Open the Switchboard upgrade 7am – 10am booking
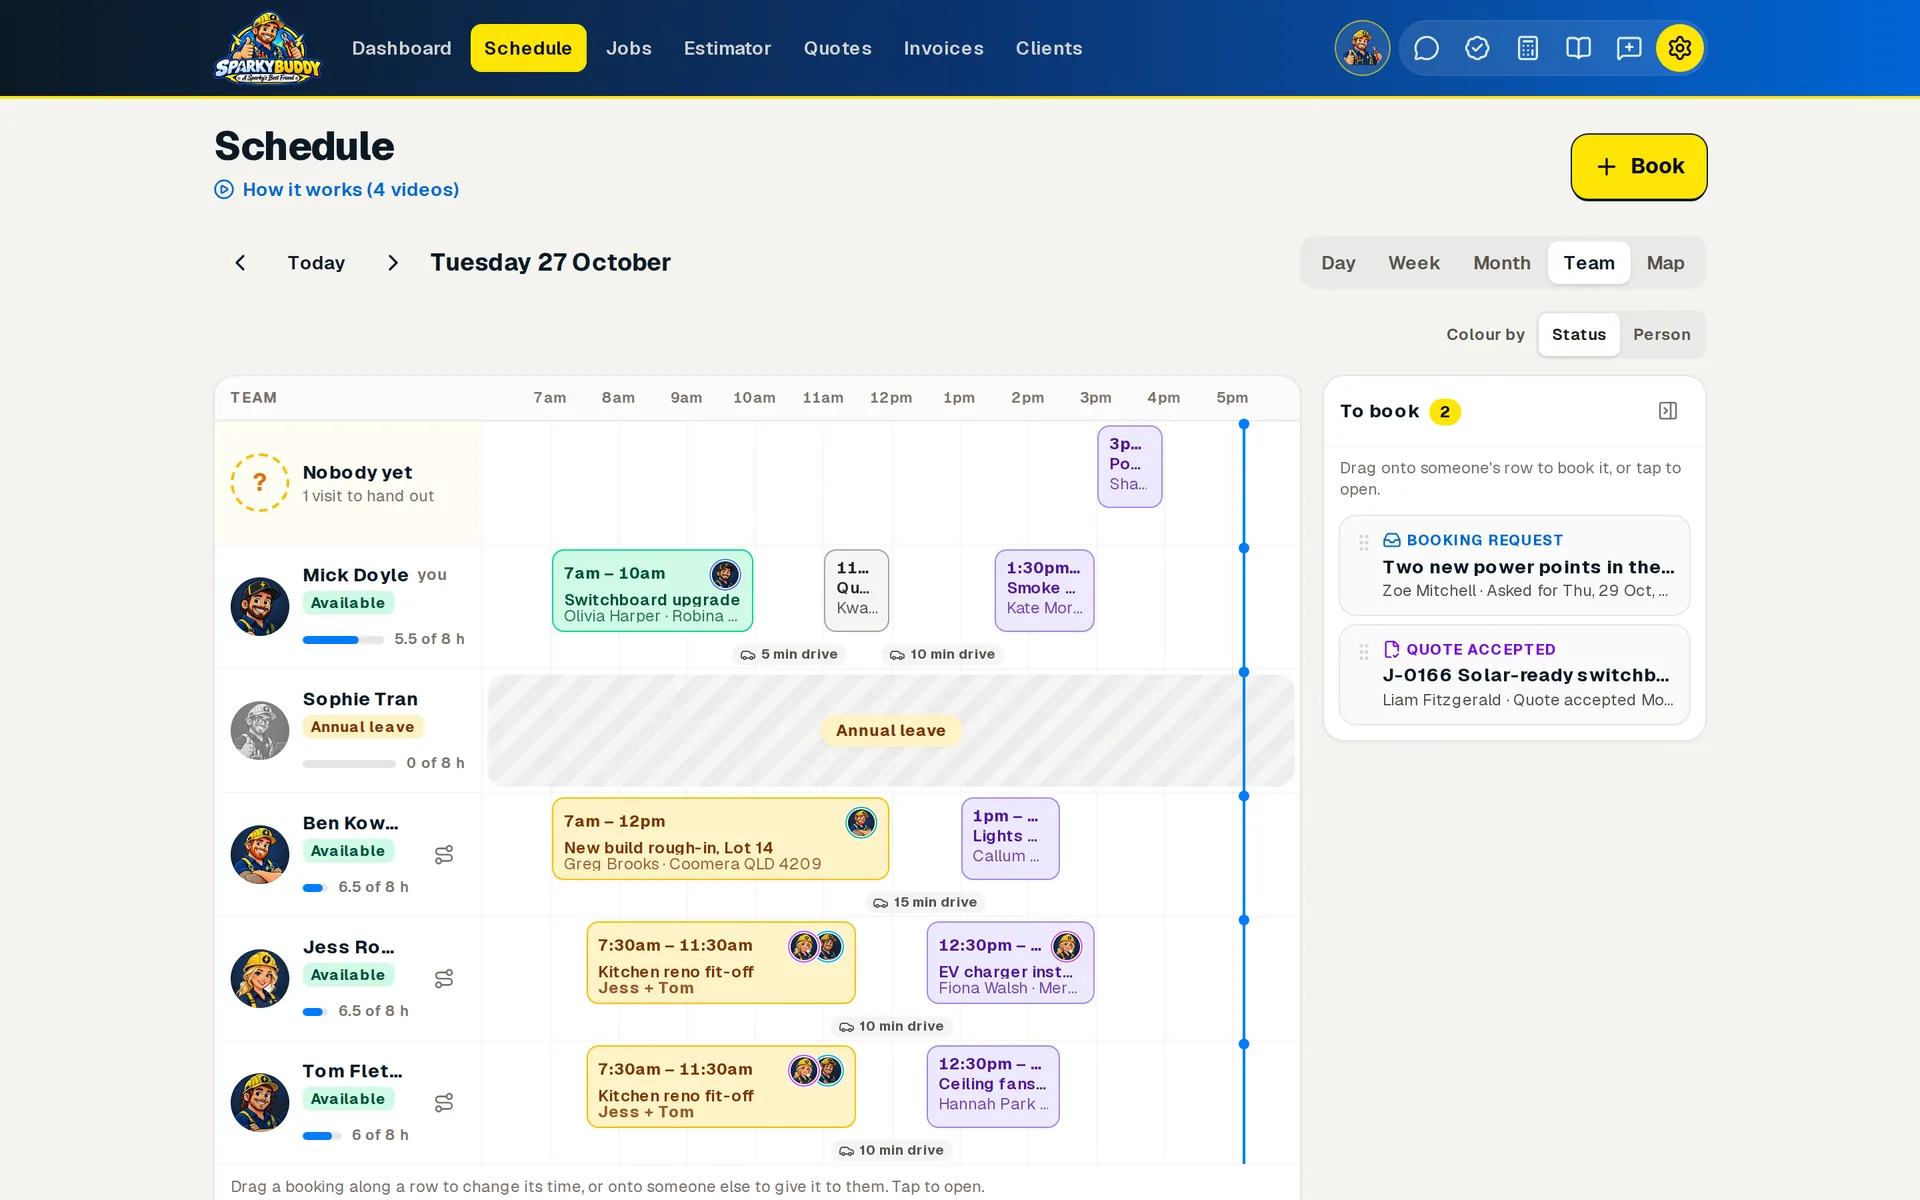 652,591
